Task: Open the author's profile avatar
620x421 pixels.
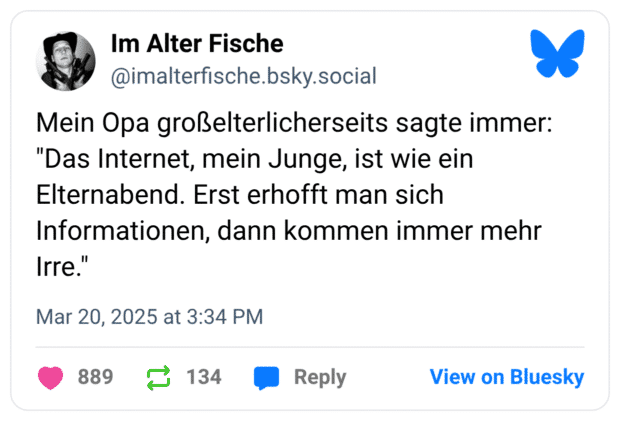Action: 66,60
